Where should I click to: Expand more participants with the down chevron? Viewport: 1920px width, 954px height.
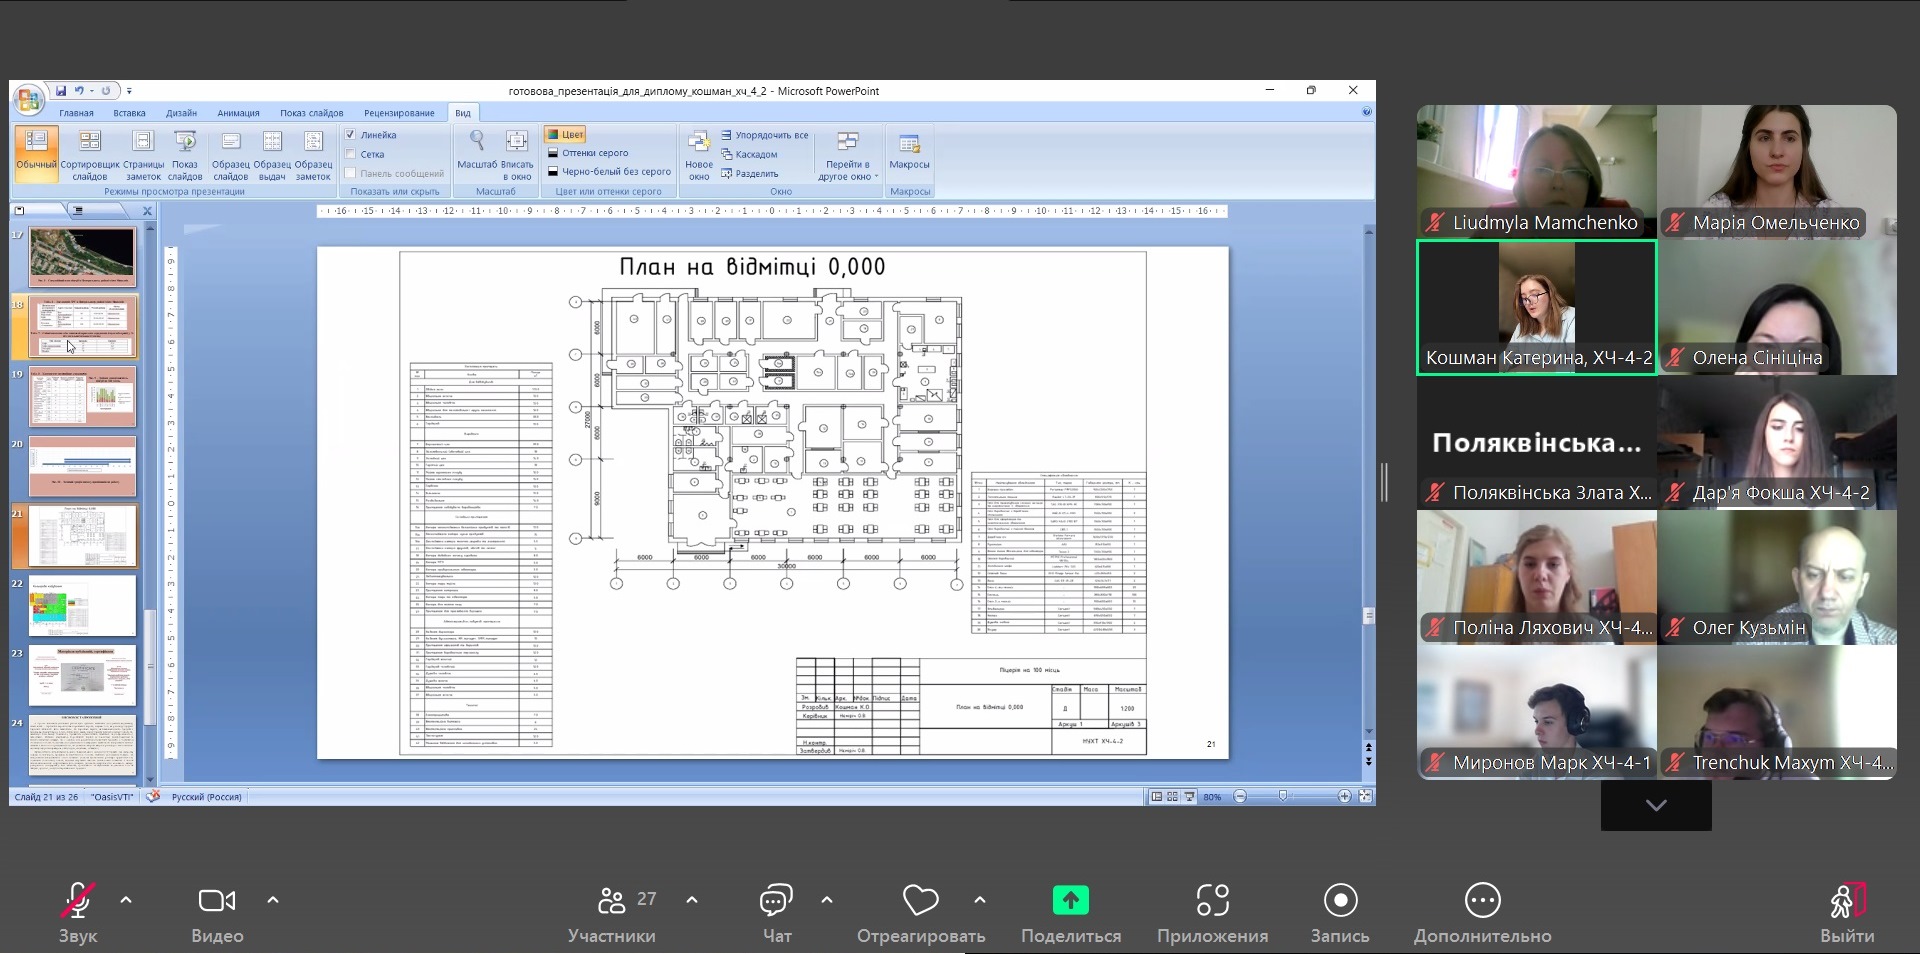[x=1656, y=805]
